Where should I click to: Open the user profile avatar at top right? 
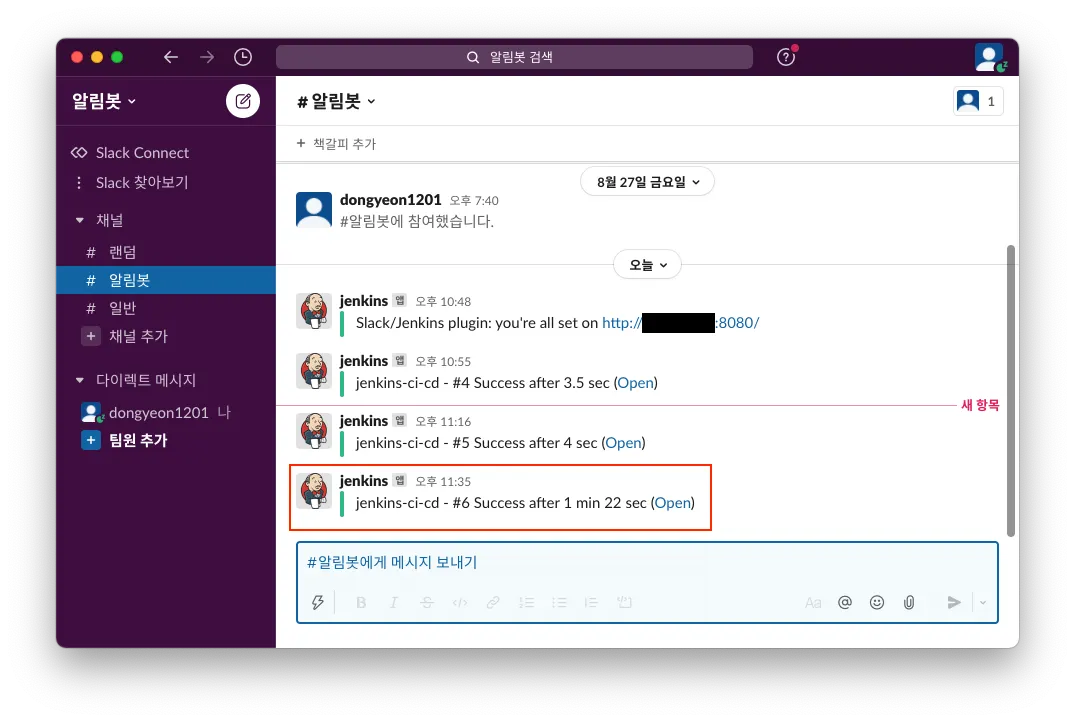tap(989, 57)
